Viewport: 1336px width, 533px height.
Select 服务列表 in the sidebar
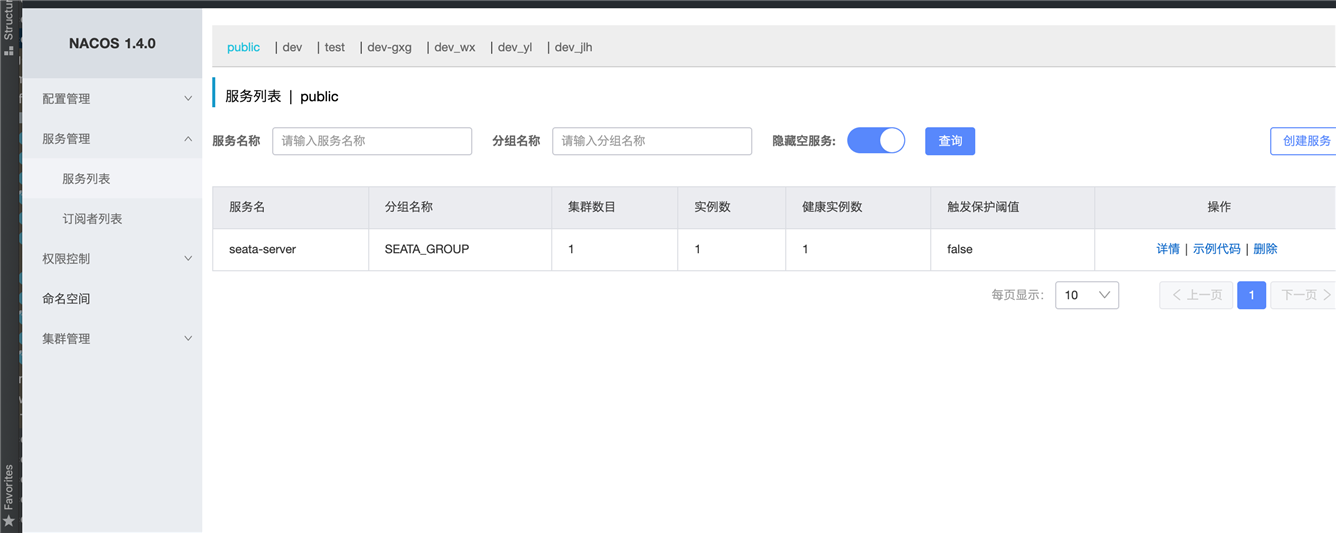tap(112, 179)
